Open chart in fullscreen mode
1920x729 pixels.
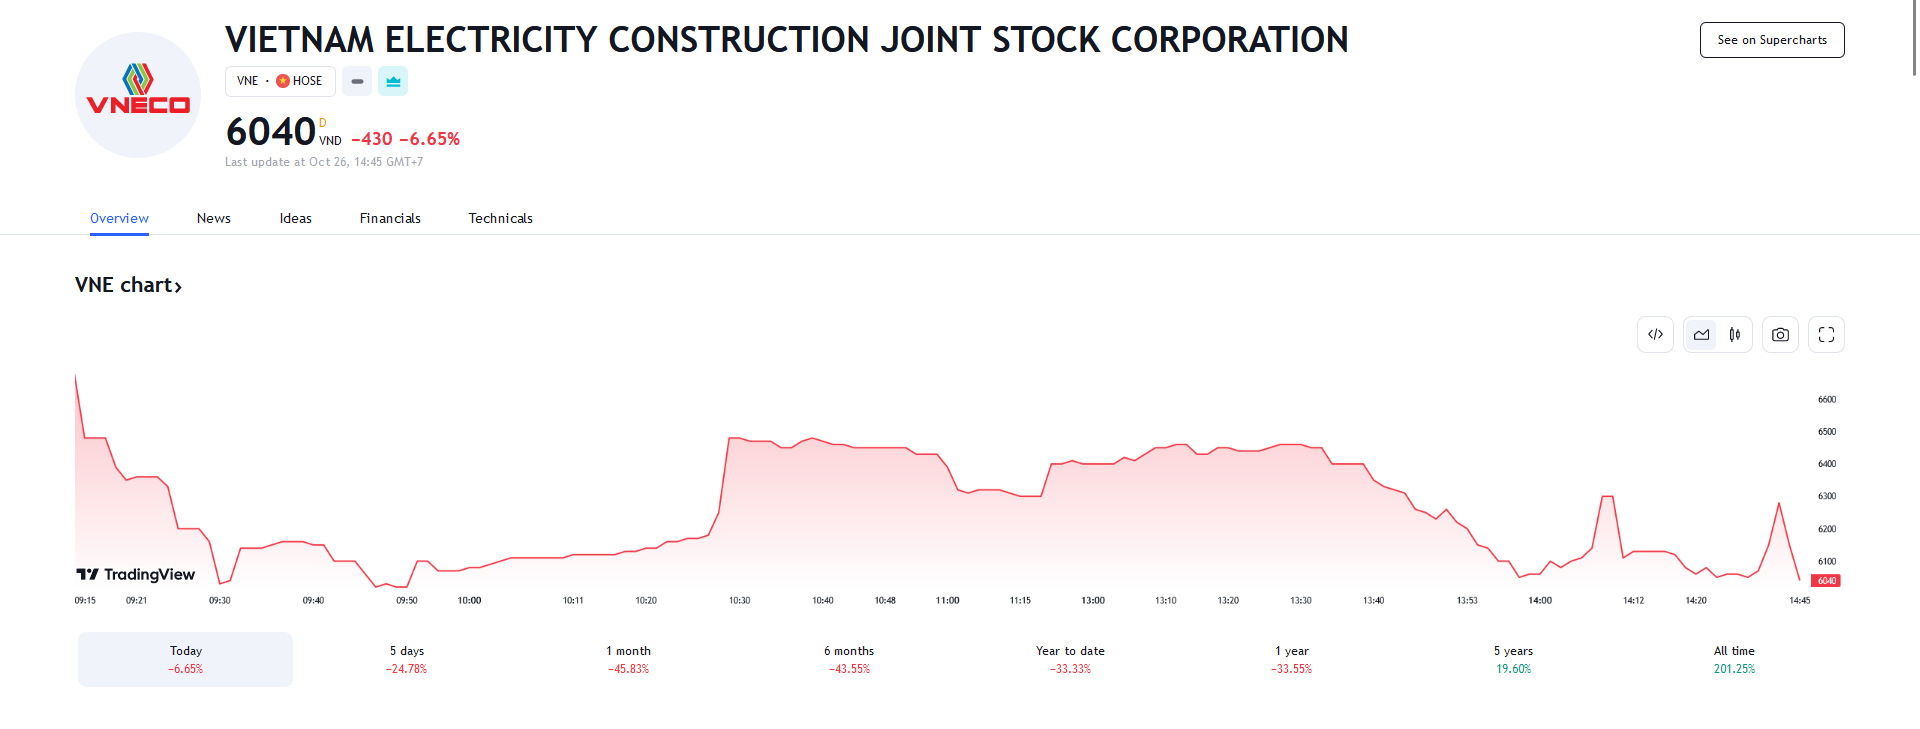(1826, 335)
